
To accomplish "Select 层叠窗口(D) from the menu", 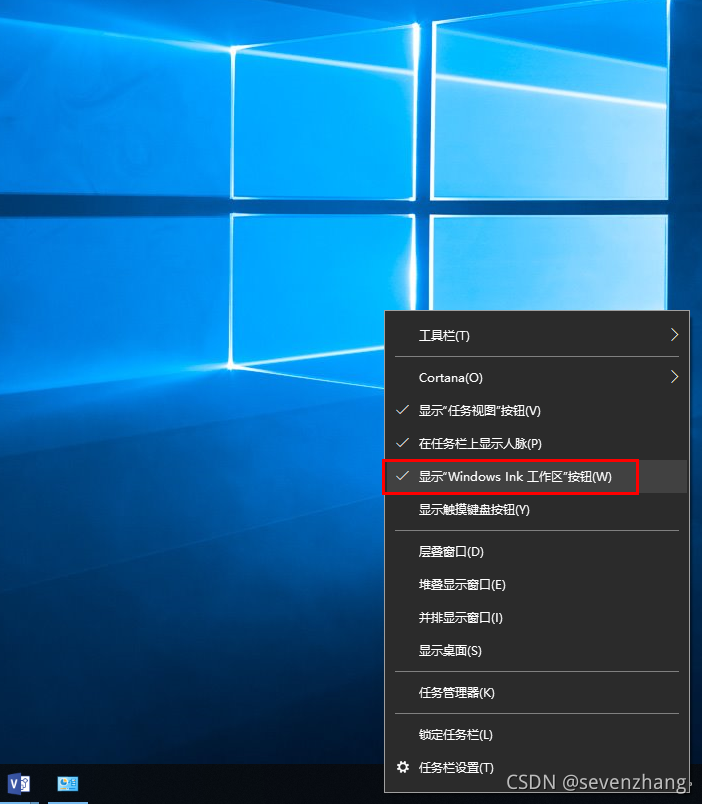I will [x=536, y=552].
